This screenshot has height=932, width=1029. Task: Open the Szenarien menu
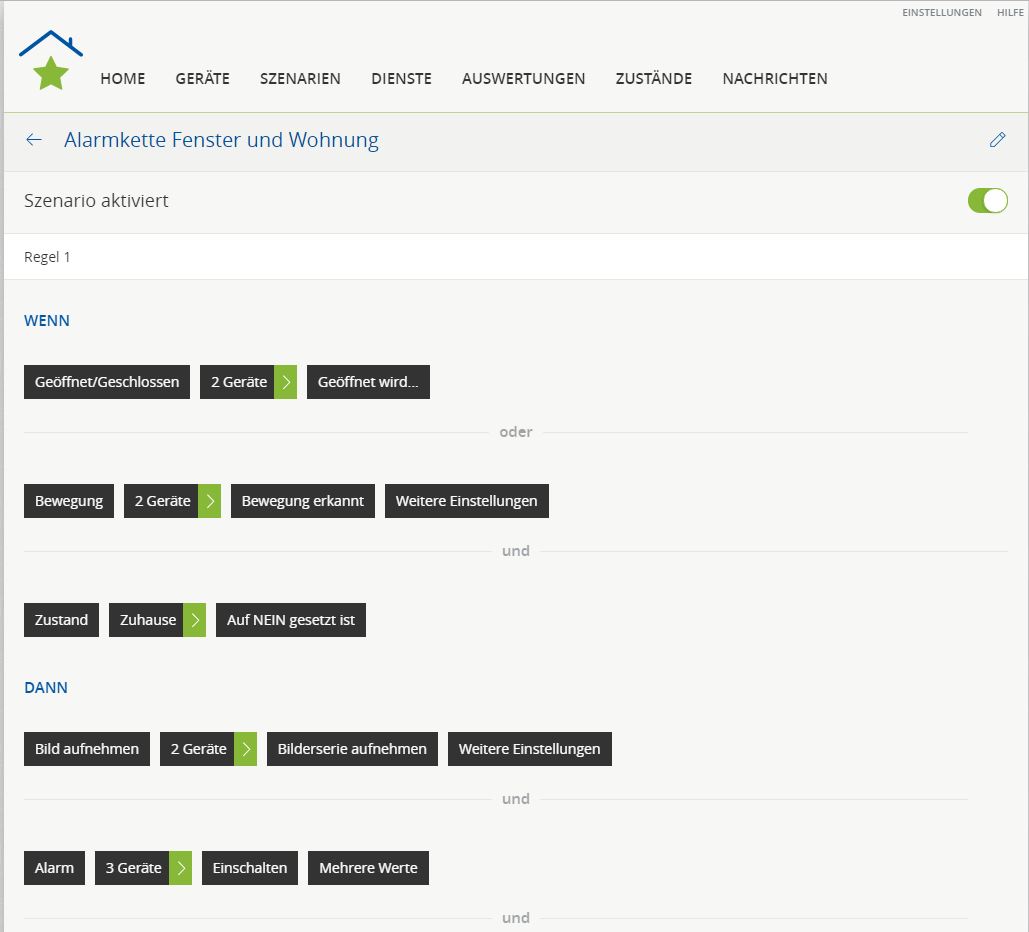click(x=300, y=79)
